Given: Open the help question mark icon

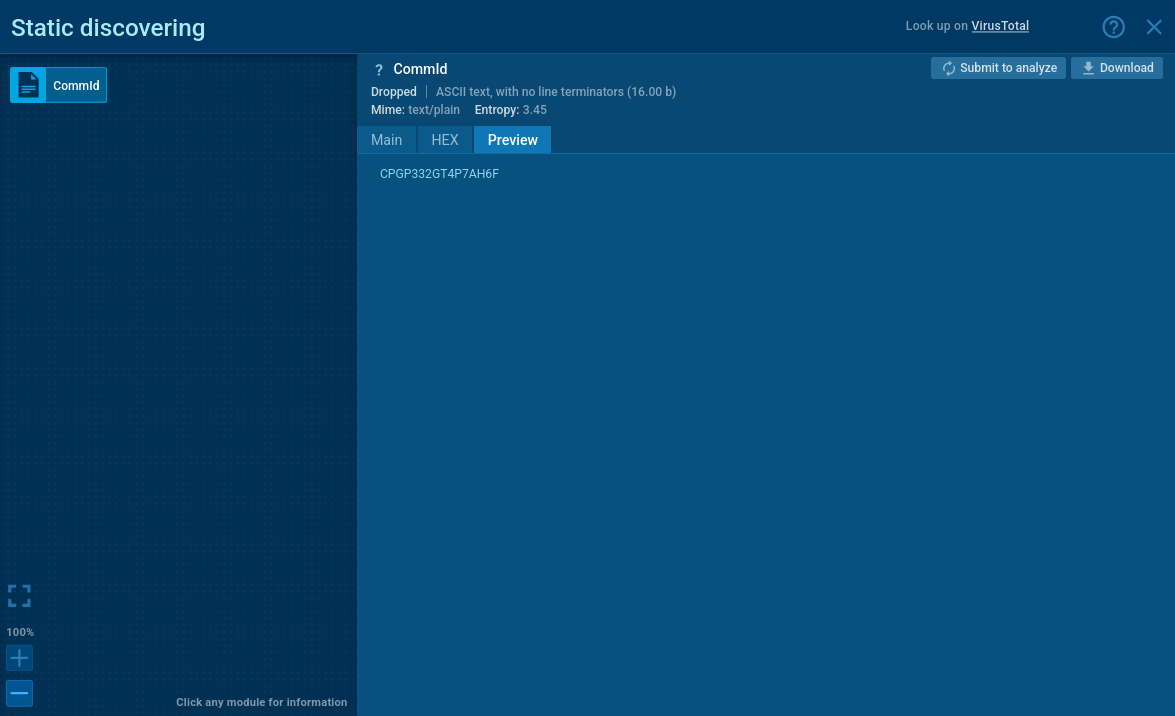Looking at the screenshot, I should [1113, 27].
